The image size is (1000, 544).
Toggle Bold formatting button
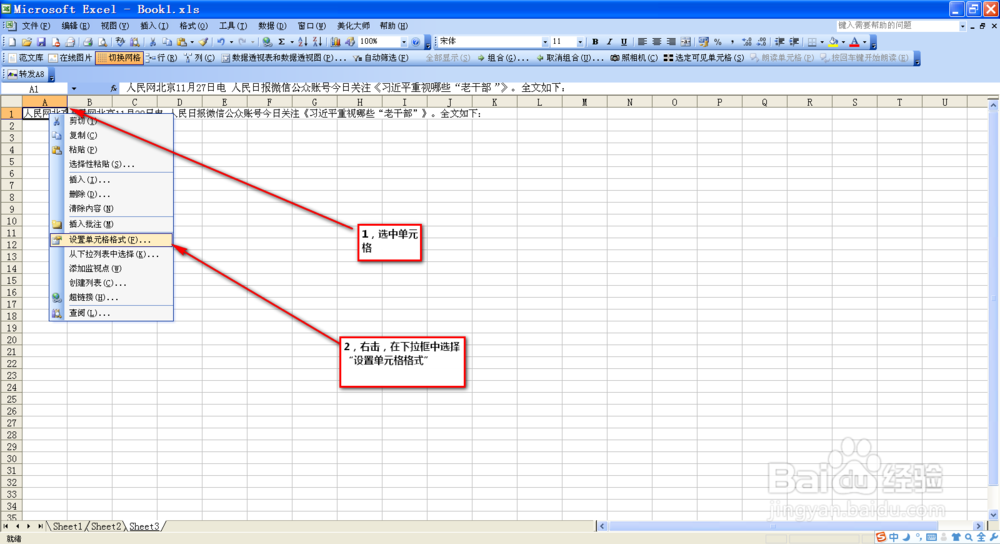pos(595,42)
